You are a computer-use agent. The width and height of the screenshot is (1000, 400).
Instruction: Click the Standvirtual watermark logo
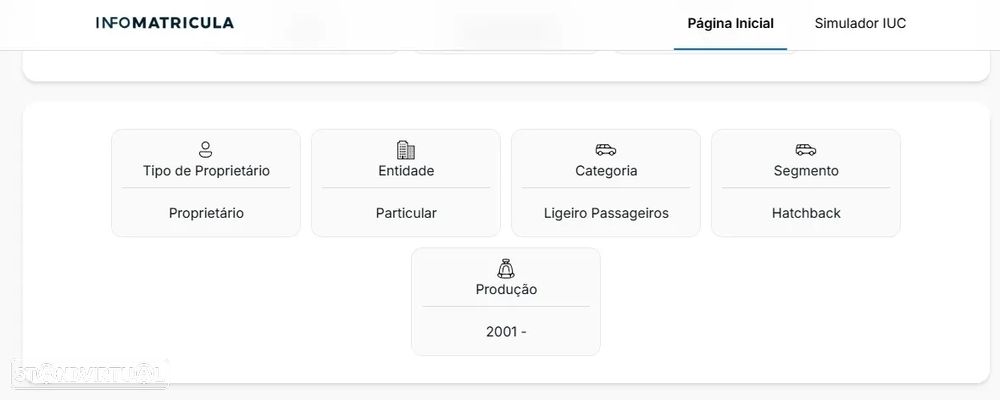[88, 375]
